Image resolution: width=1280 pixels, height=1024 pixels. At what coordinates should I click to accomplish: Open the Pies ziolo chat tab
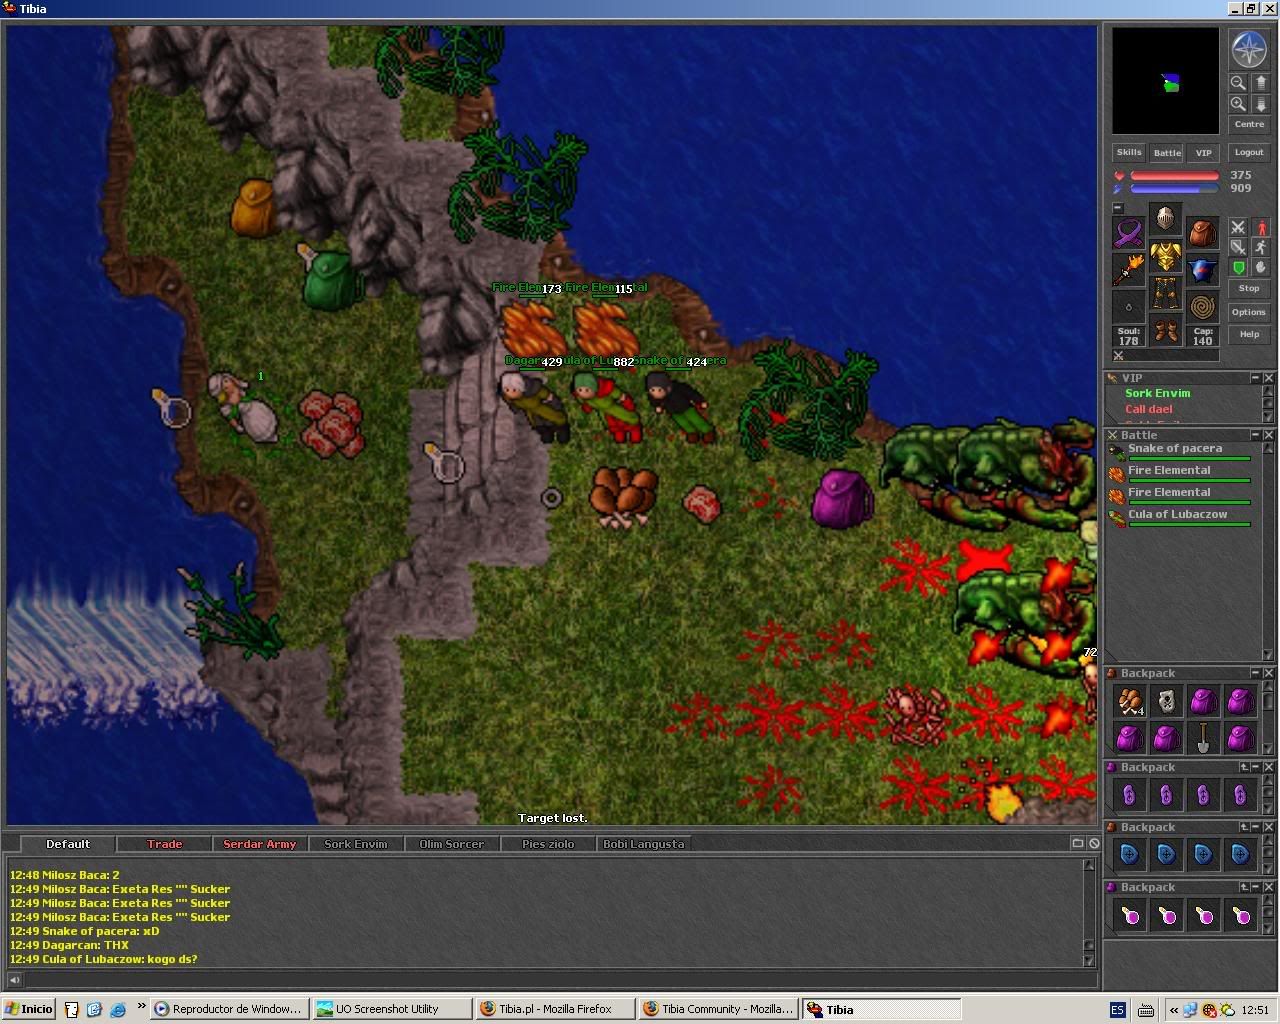point(548,844)
